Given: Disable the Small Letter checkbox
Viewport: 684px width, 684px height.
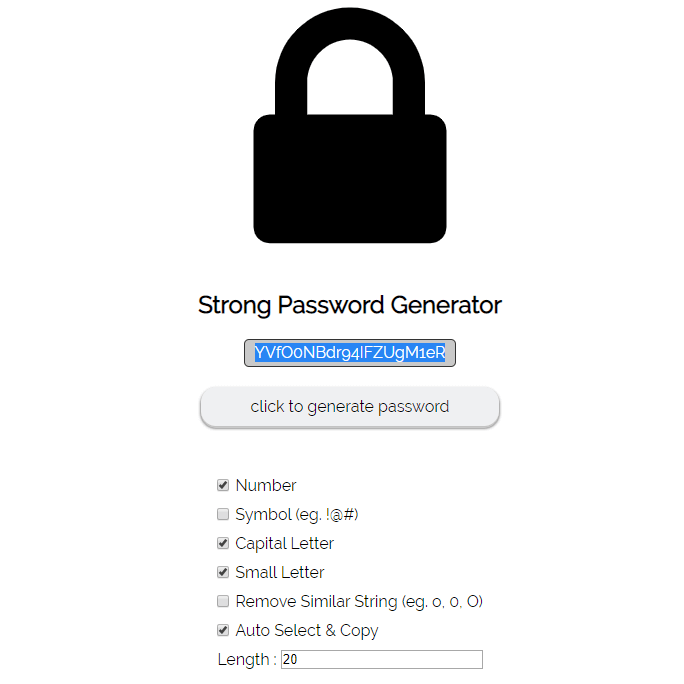Looking at the screenshot, I should click(223, 573).
